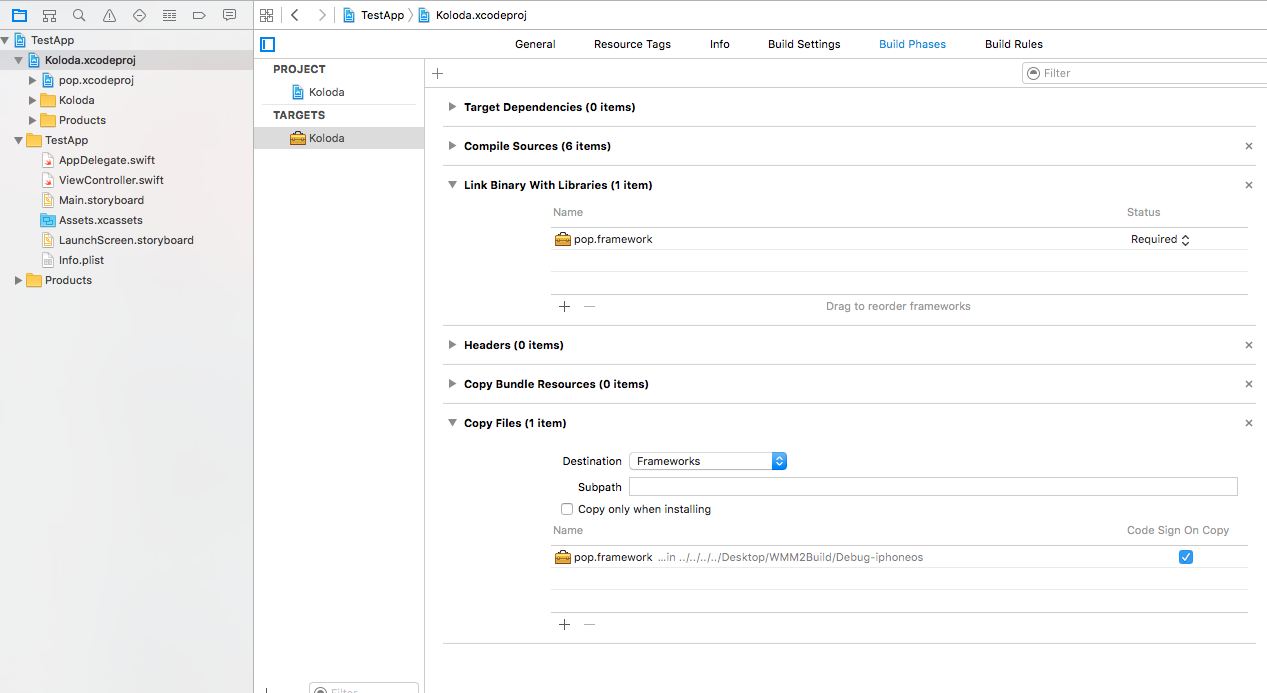This screenshot has width=1267, height=693.
Task: Collapse Link Binary With Libraries section
Action: (x=452, y=185)
